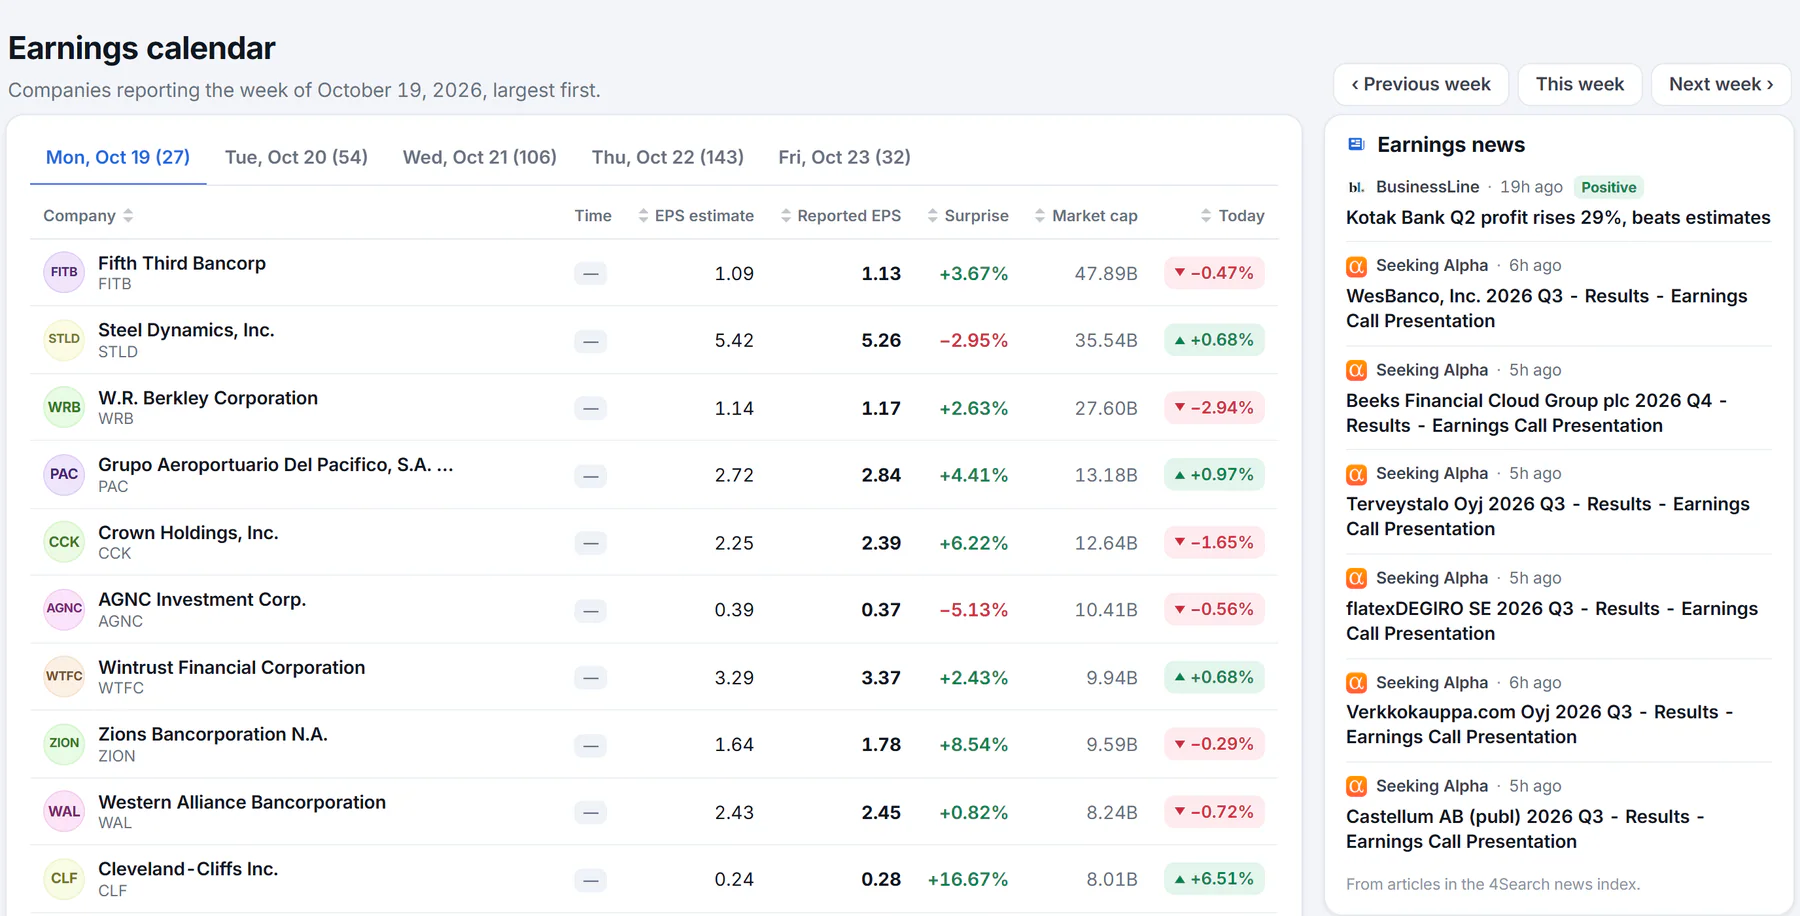Click the Earnings news panel icon
The height and width of the screenshot is (916, 1800).
pos(1356,145)
